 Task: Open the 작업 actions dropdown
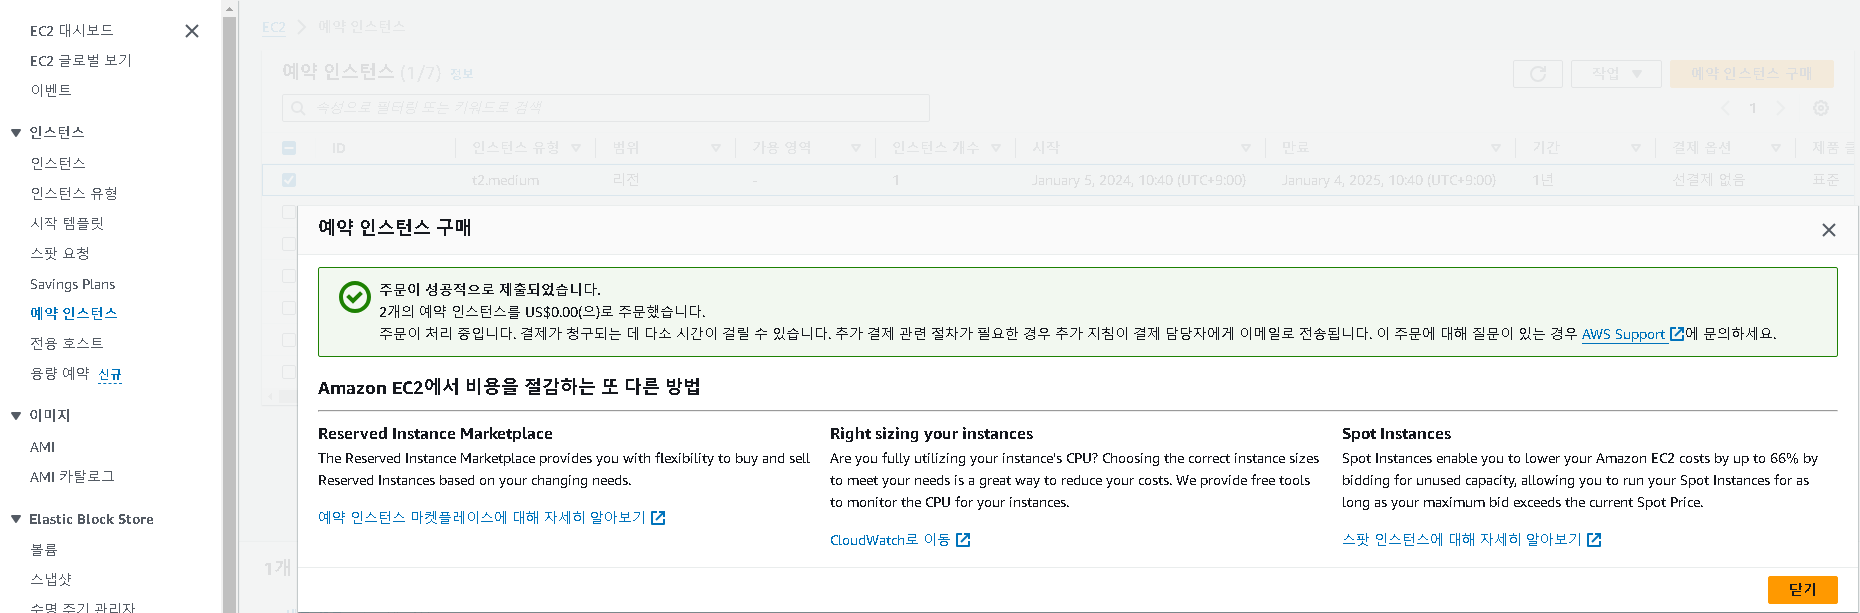(1616, 74)
